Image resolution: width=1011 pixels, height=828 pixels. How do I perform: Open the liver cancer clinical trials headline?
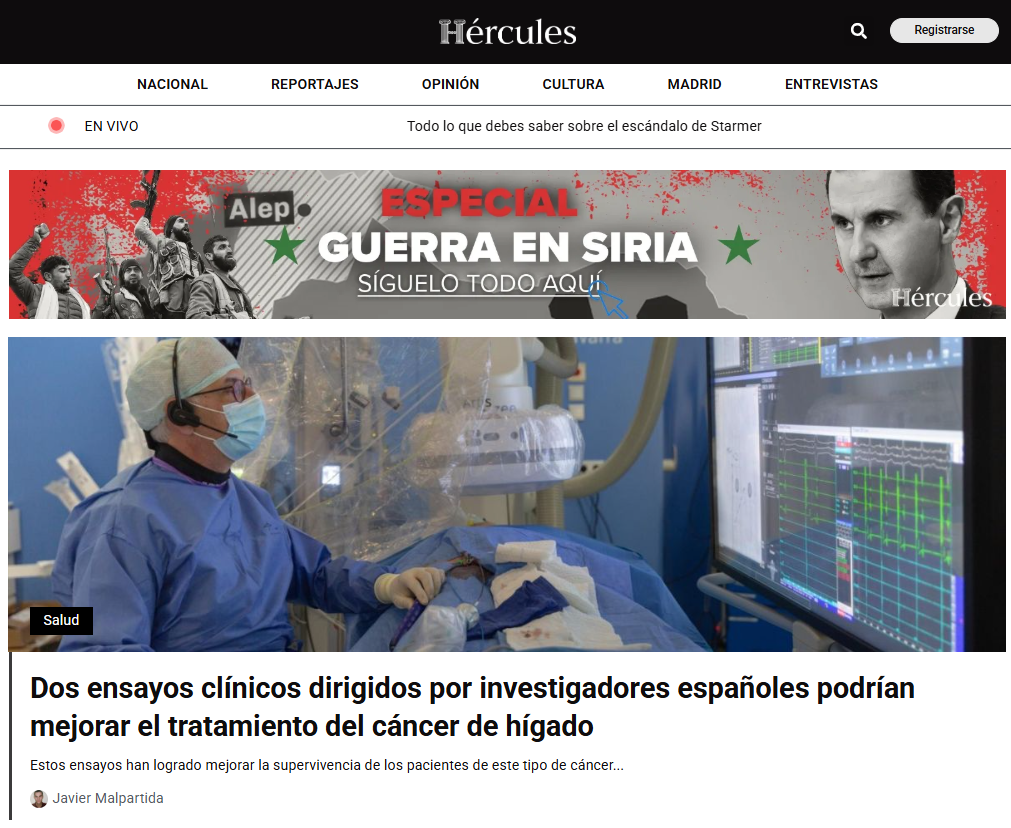472,707
